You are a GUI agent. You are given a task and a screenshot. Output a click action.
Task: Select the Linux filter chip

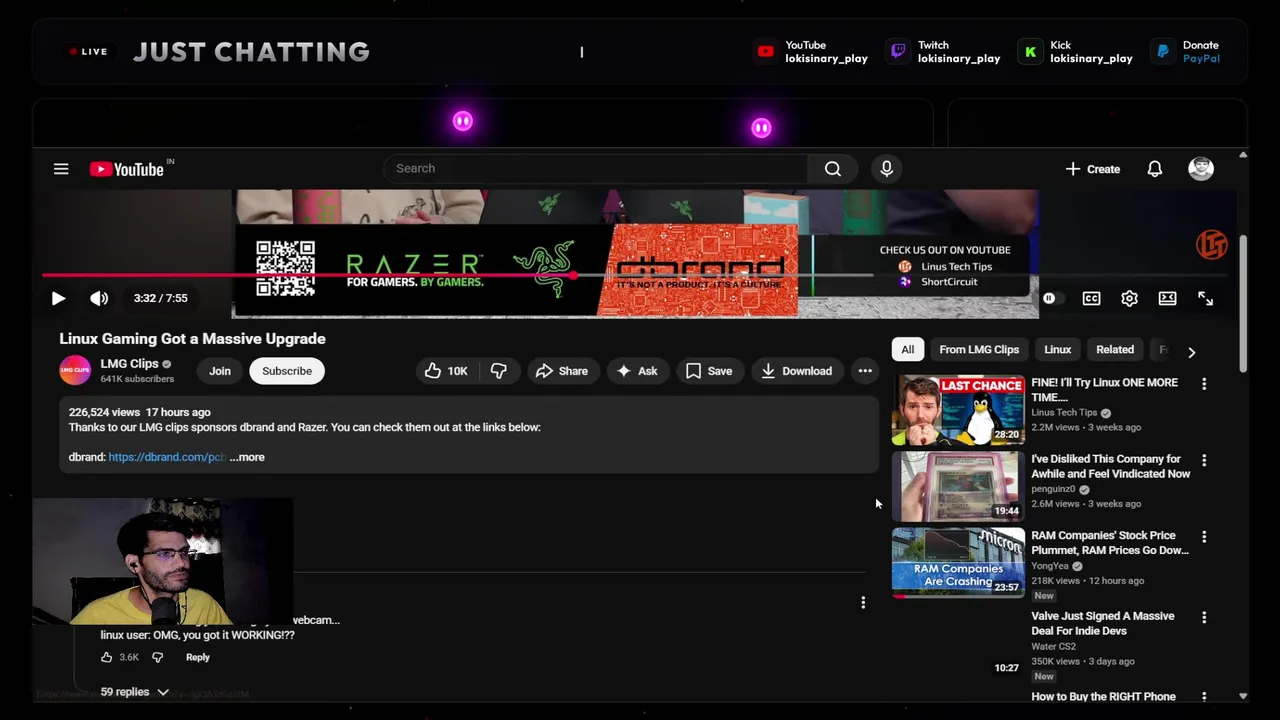[x=1058, y=350]
